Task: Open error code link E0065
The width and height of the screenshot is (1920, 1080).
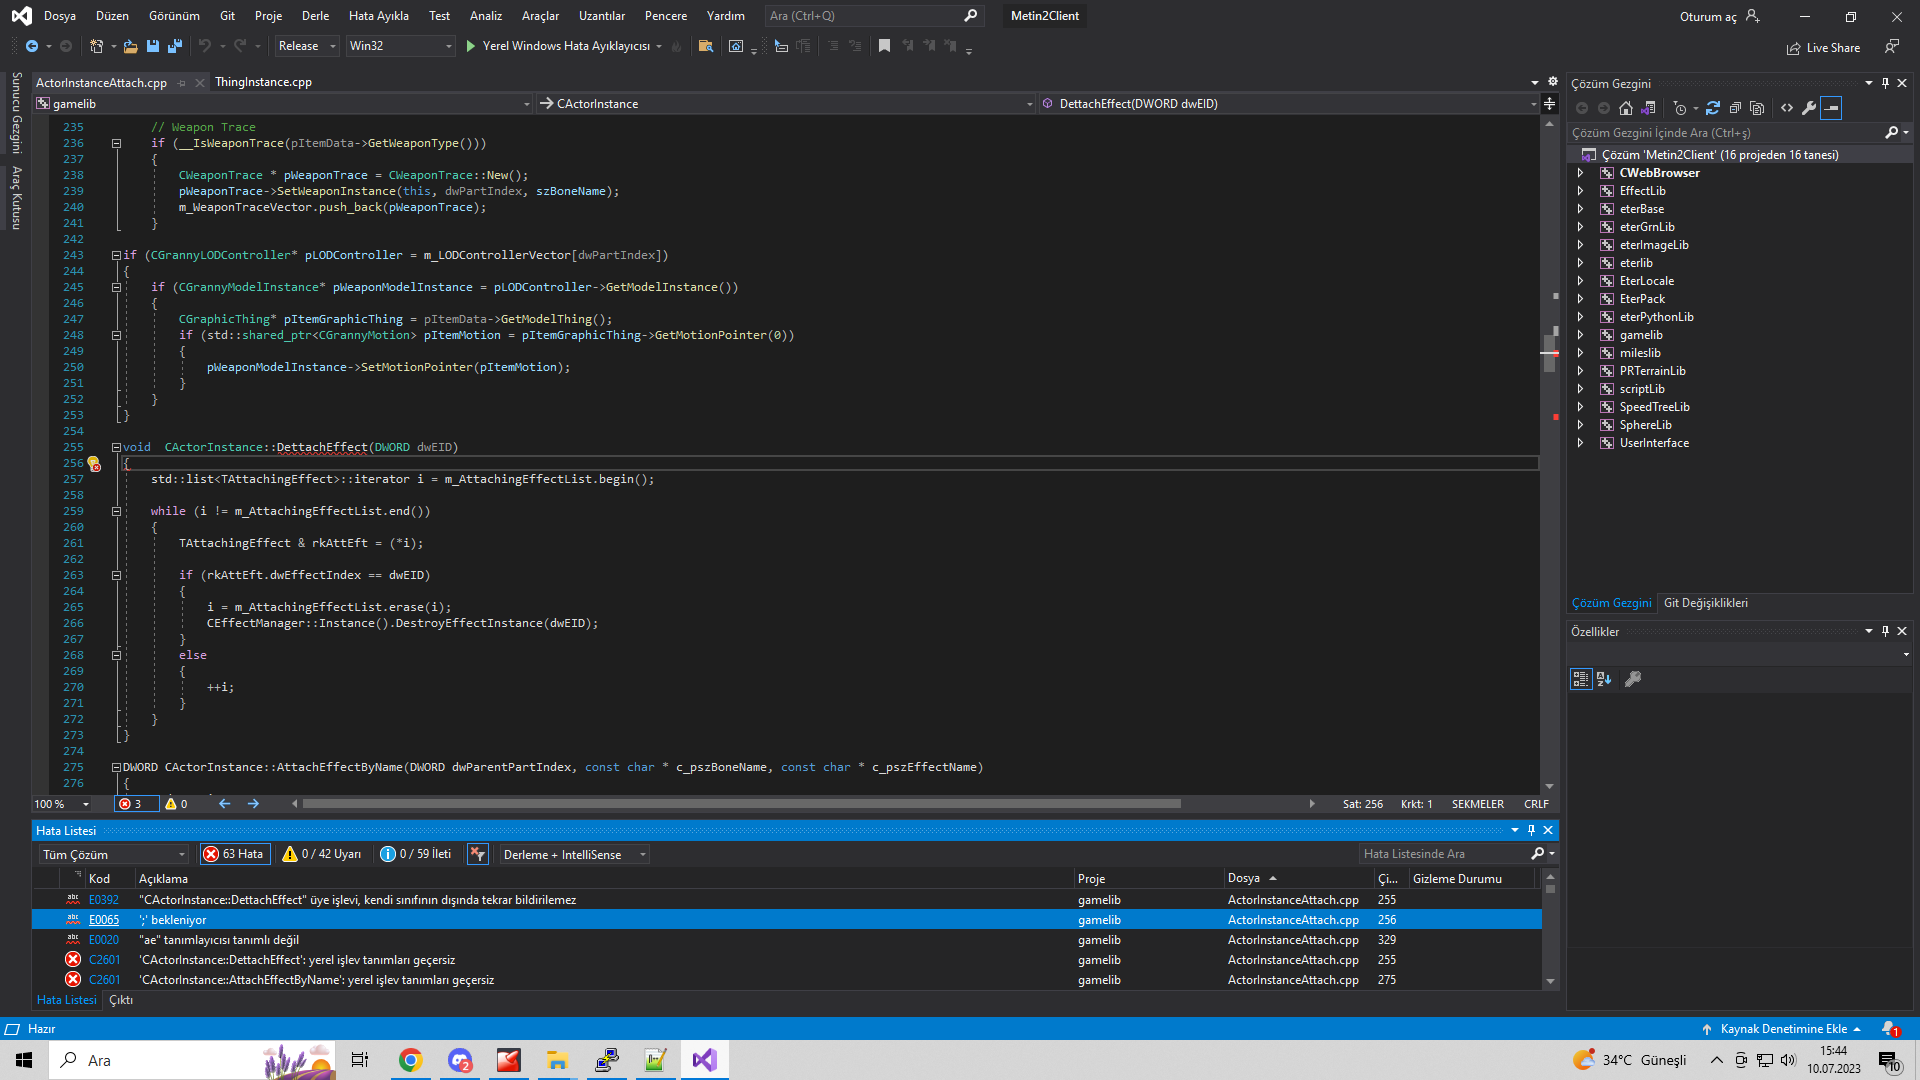Action: pos(104,920)
